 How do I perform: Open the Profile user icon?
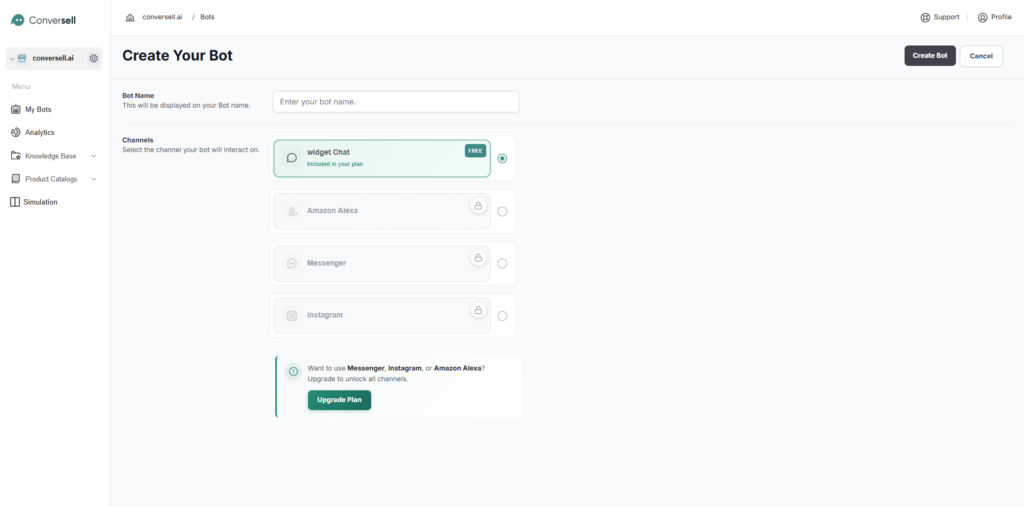click(982, 17)
